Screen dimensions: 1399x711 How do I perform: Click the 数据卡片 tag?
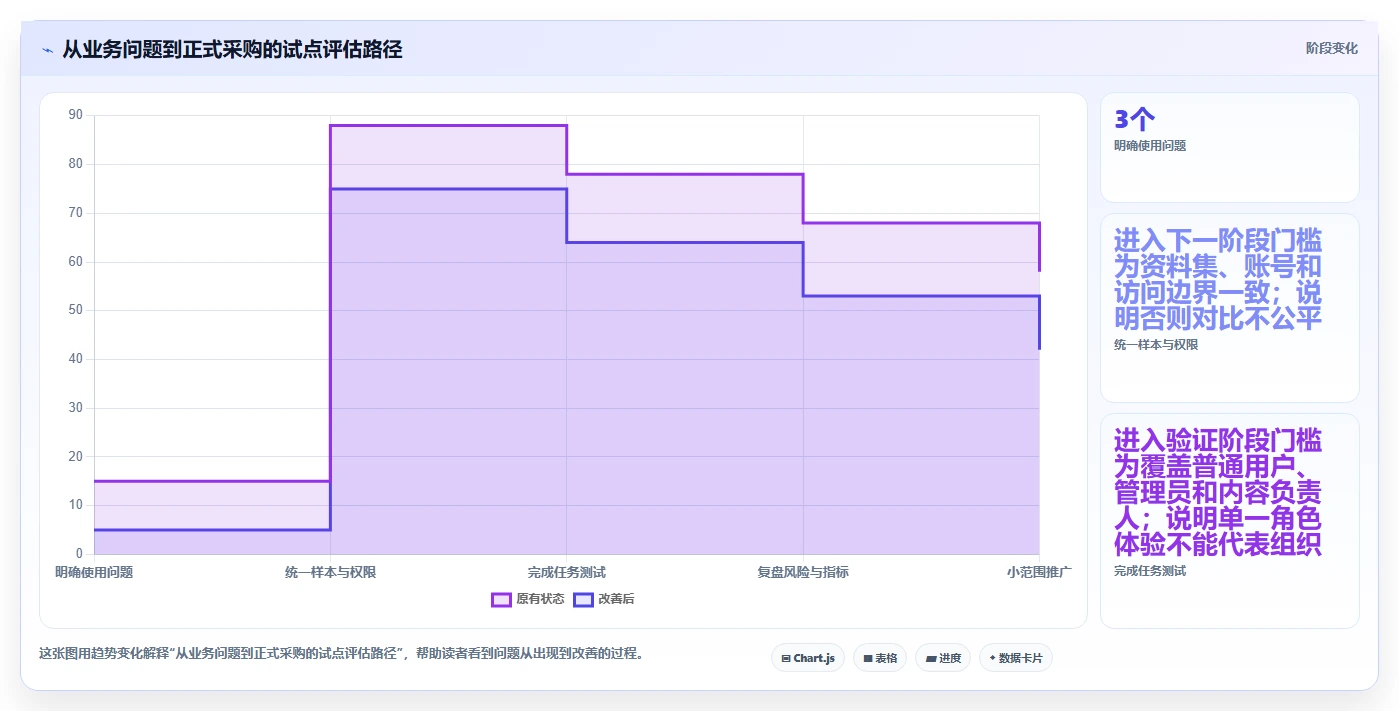[x=1016, y=658]
